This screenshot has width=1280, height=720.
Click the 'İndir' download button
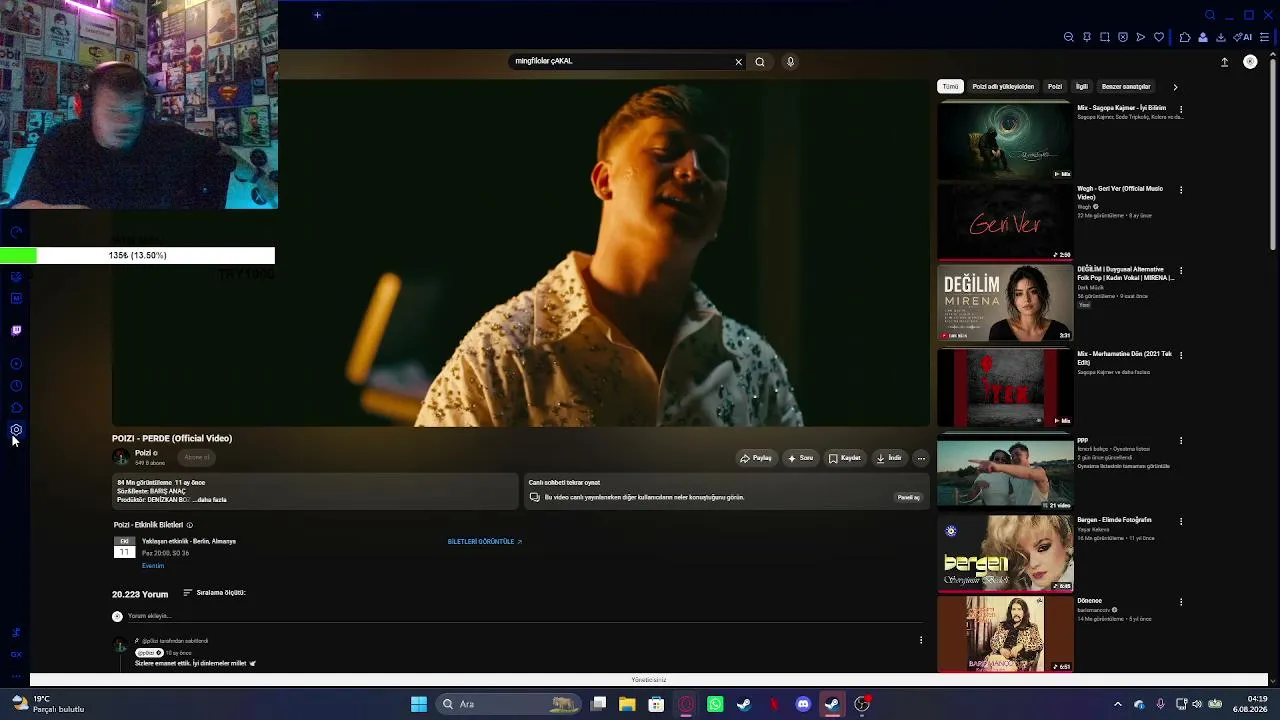[x=889, y=458]
